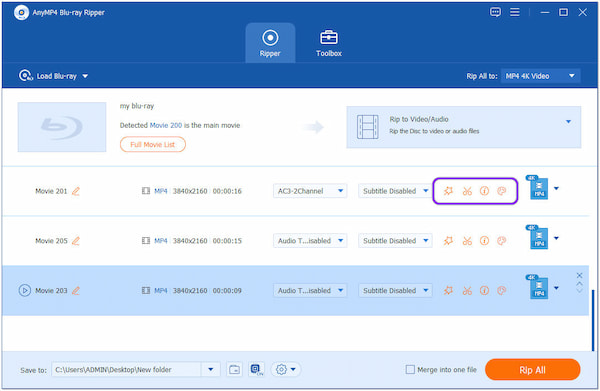This screenshot has width=600, height=391.
Task: Open the Cut scissors tool for Movie 205
Action: (x=467, y=241)
